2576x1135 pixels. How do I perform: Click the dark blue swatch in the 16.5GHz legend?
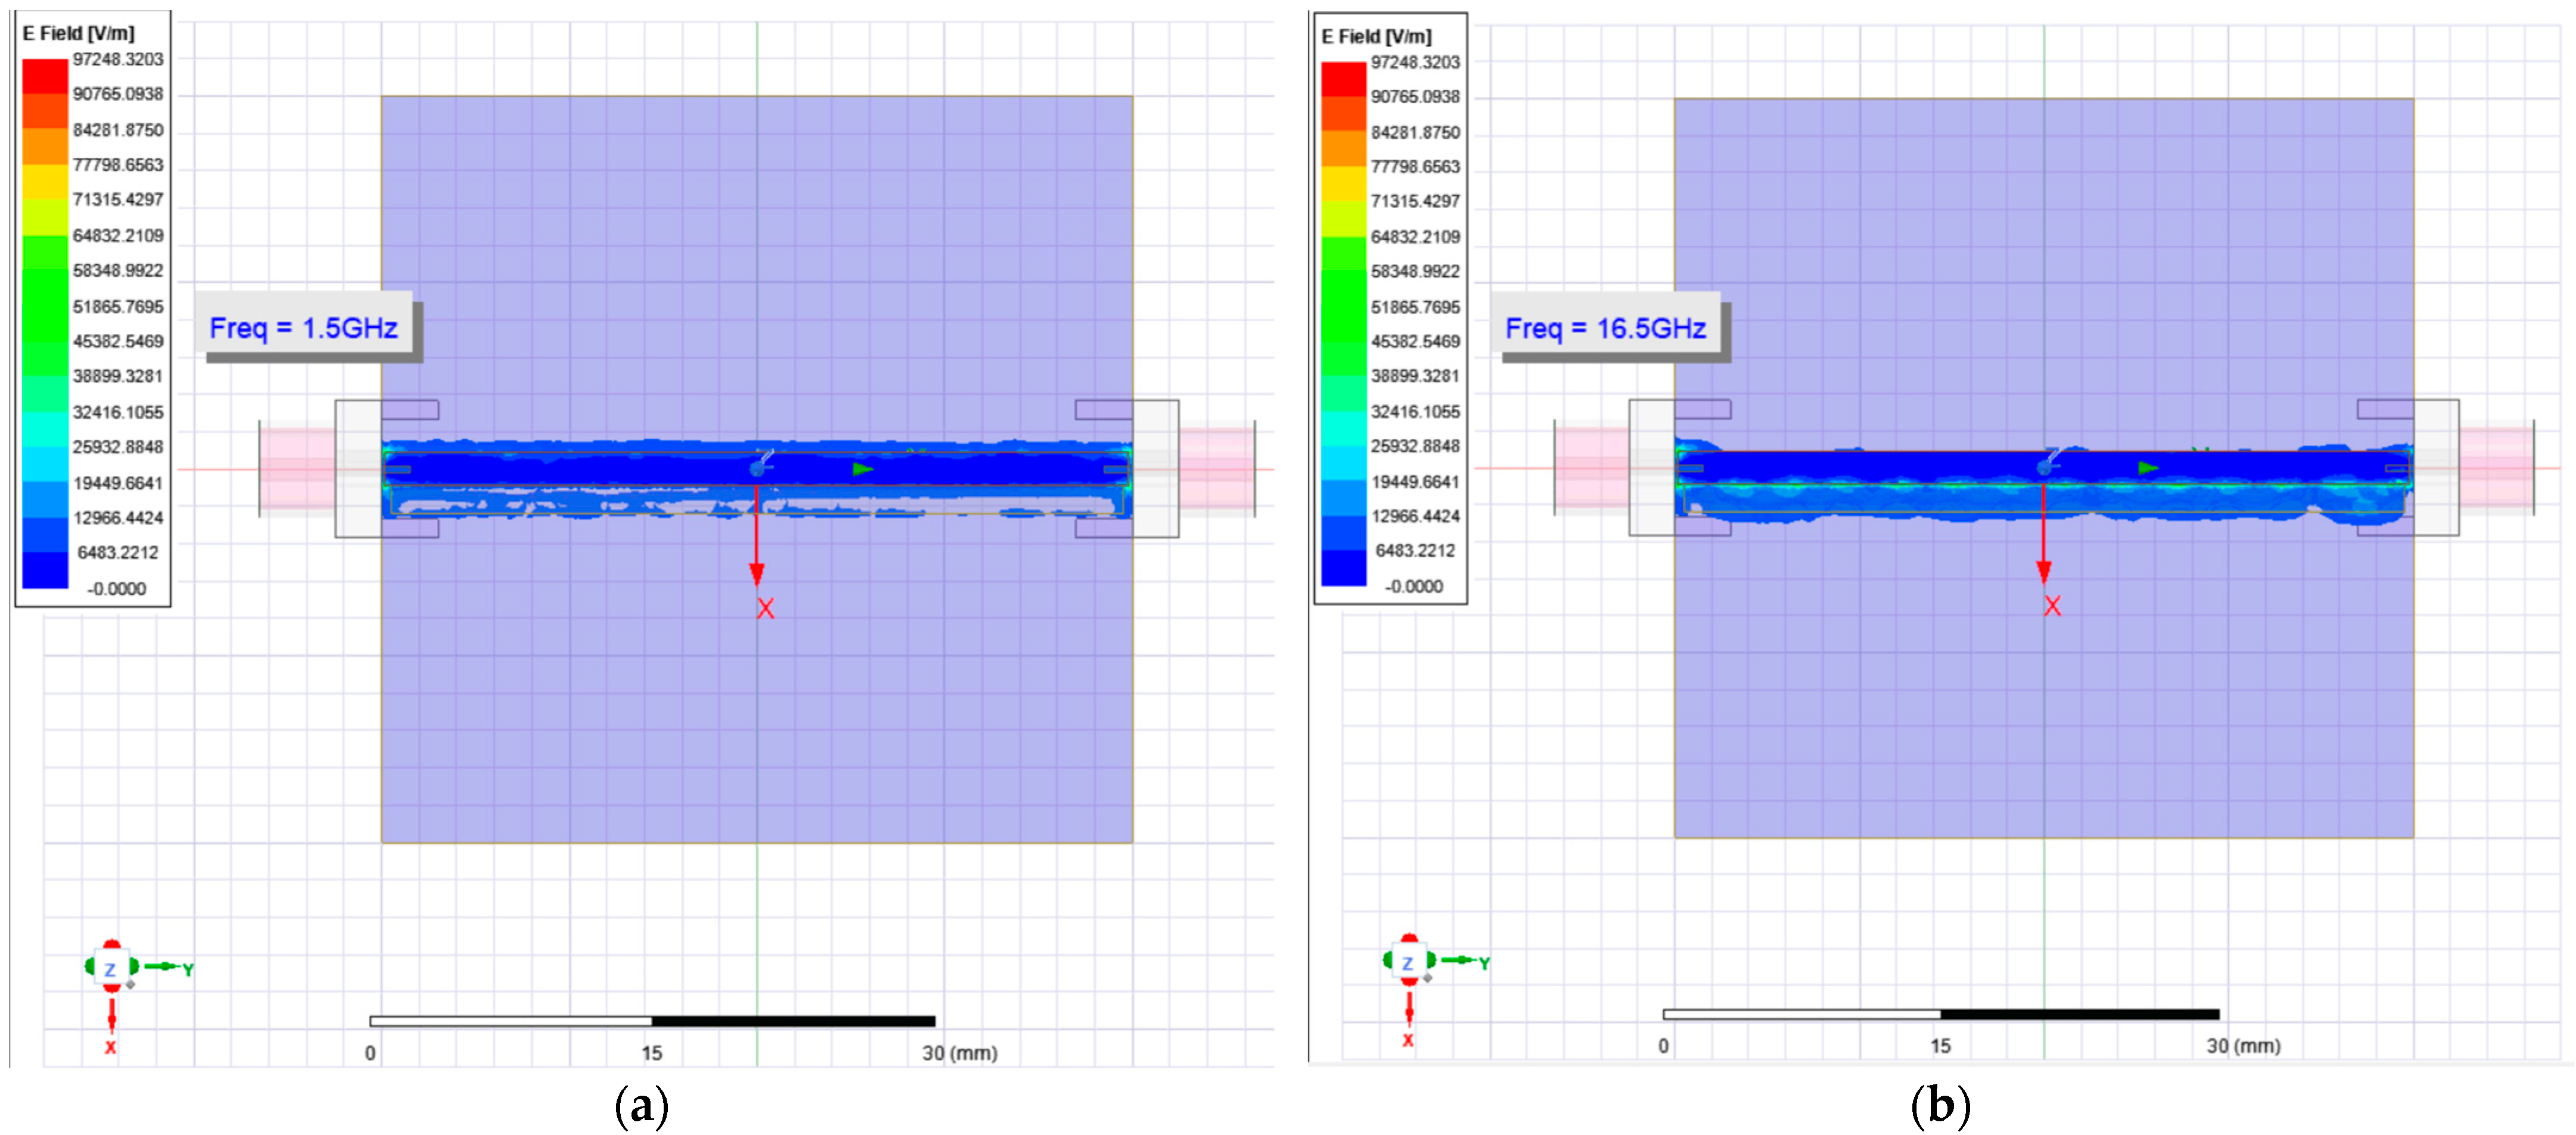tap(1343, 568)
